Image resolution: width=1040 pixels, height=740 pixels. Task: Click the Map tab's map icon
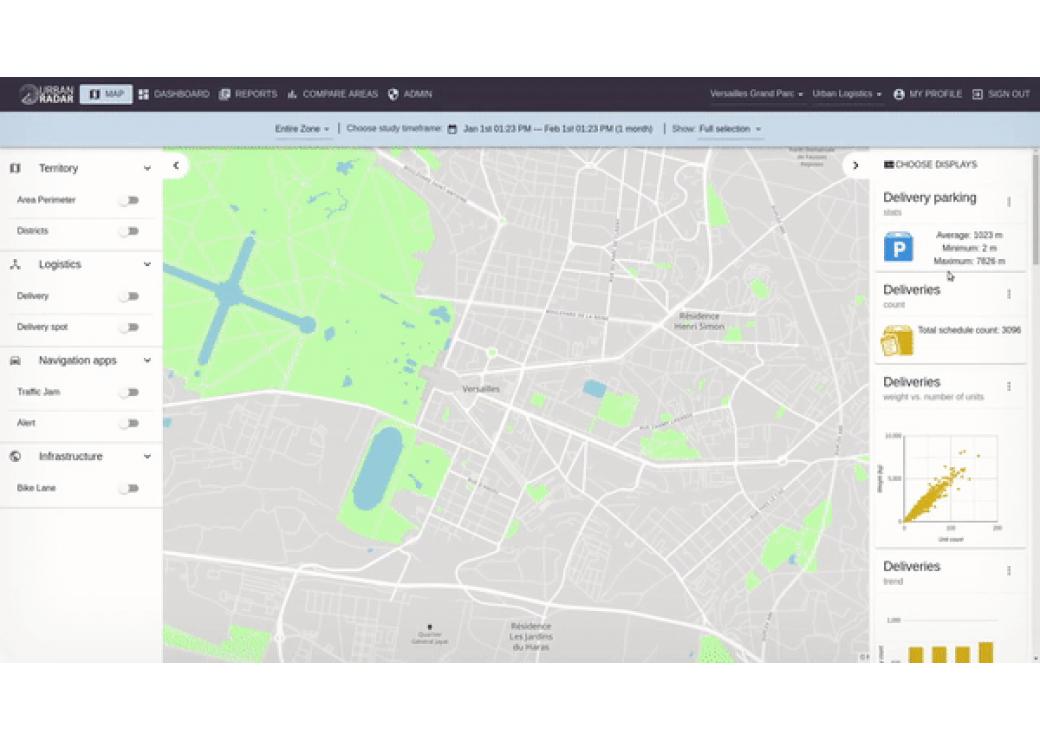click(x=95, y=94)
